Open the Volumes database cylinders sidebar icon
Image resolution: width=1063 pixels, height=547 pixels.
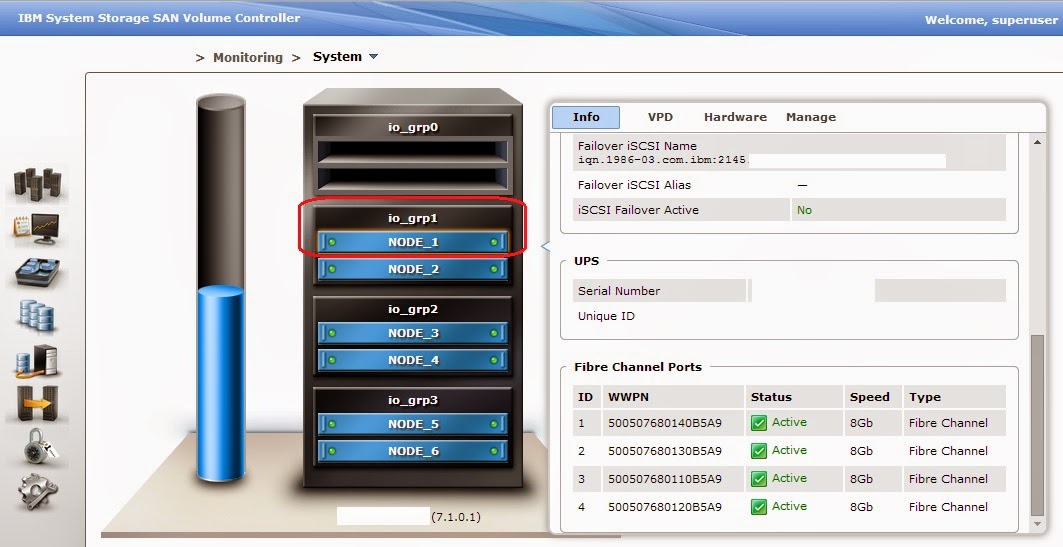coord(37,317)
